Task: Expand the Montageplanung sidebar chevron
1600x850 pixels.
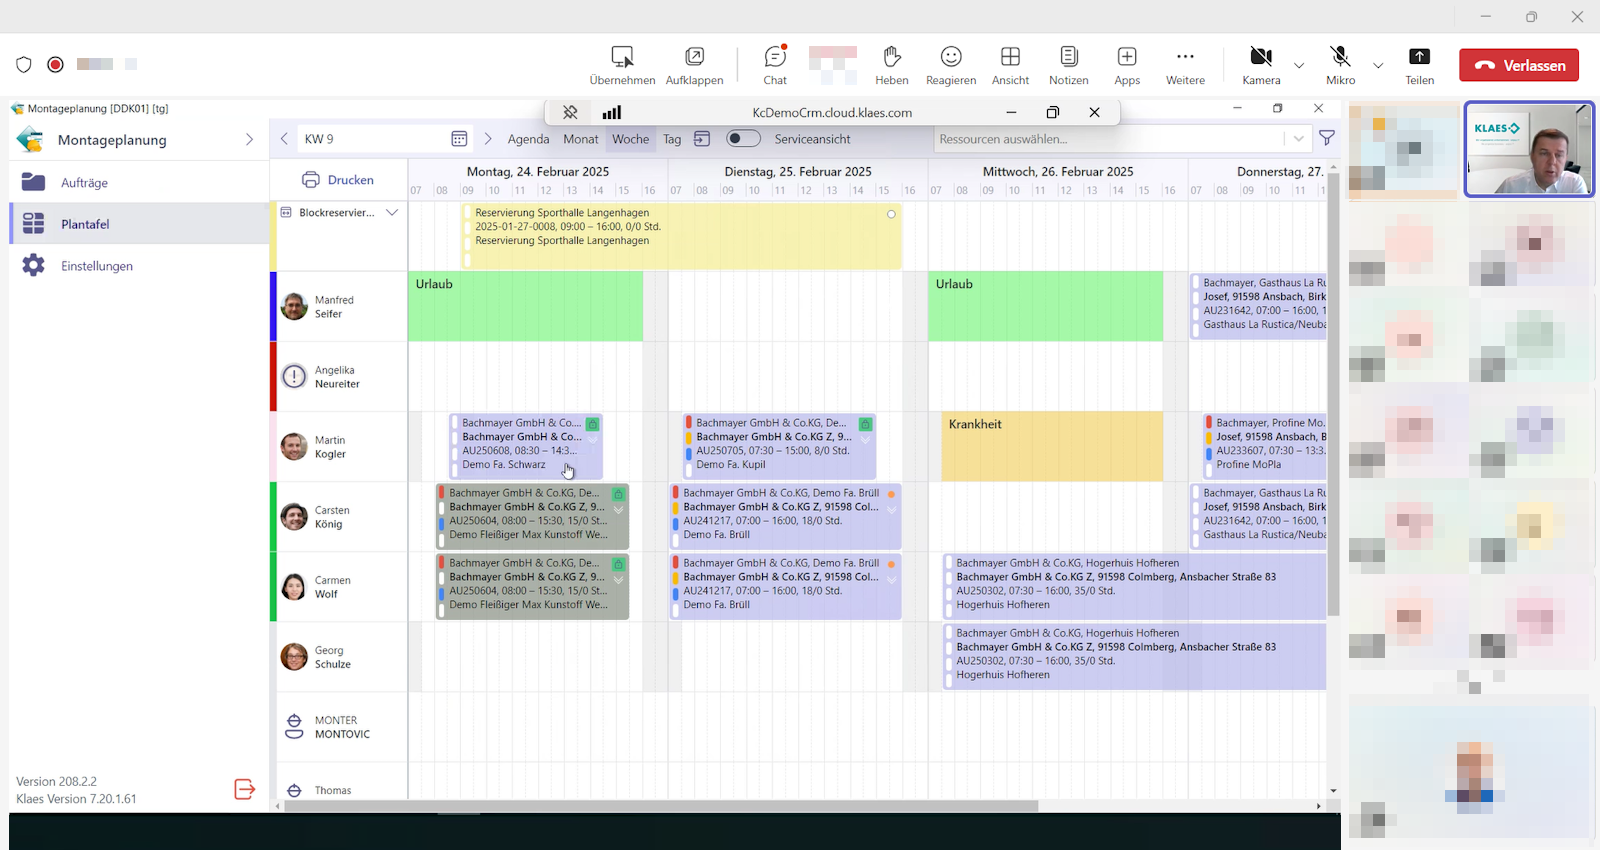Action: point(249,140)
